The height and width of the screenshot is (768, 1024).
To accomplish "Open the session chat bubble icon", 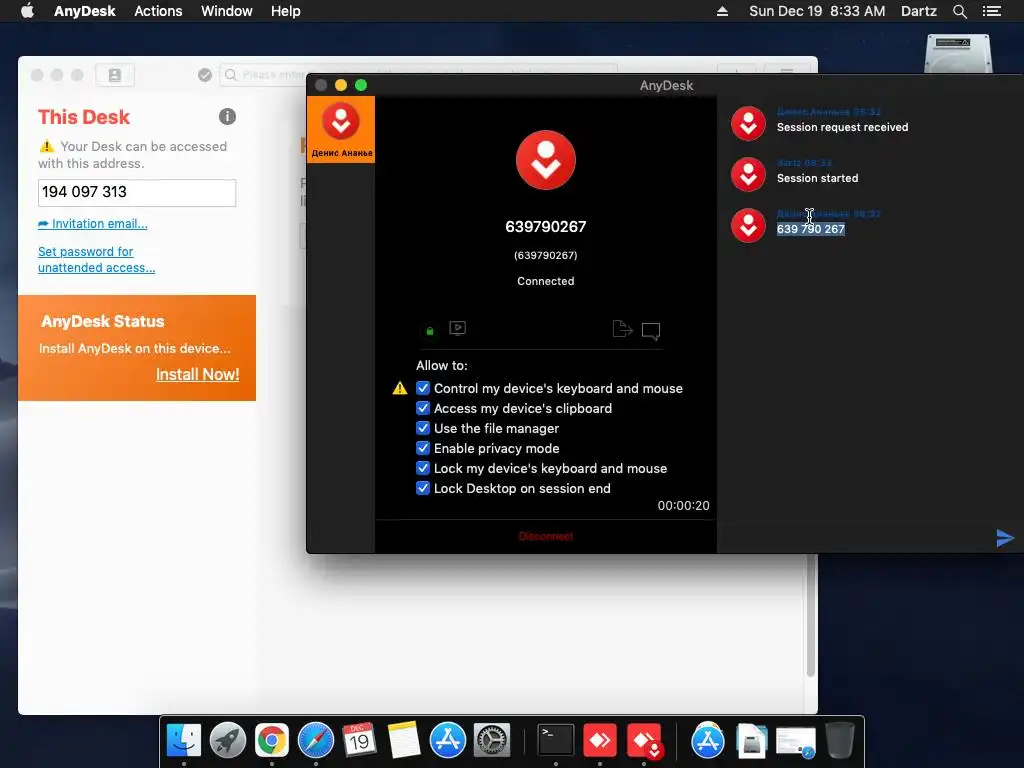I will 651,331.
